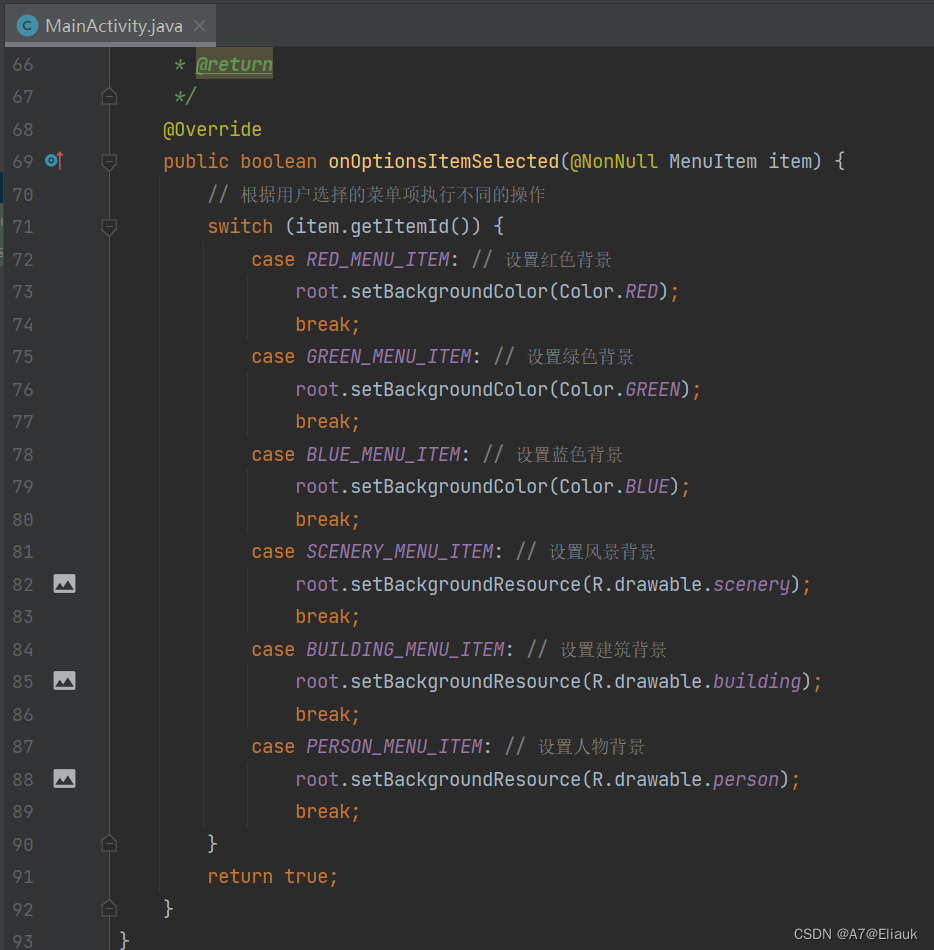Screen dimensions: 934x950
Task: Click the @NonNull annotation
Action: 614,162
